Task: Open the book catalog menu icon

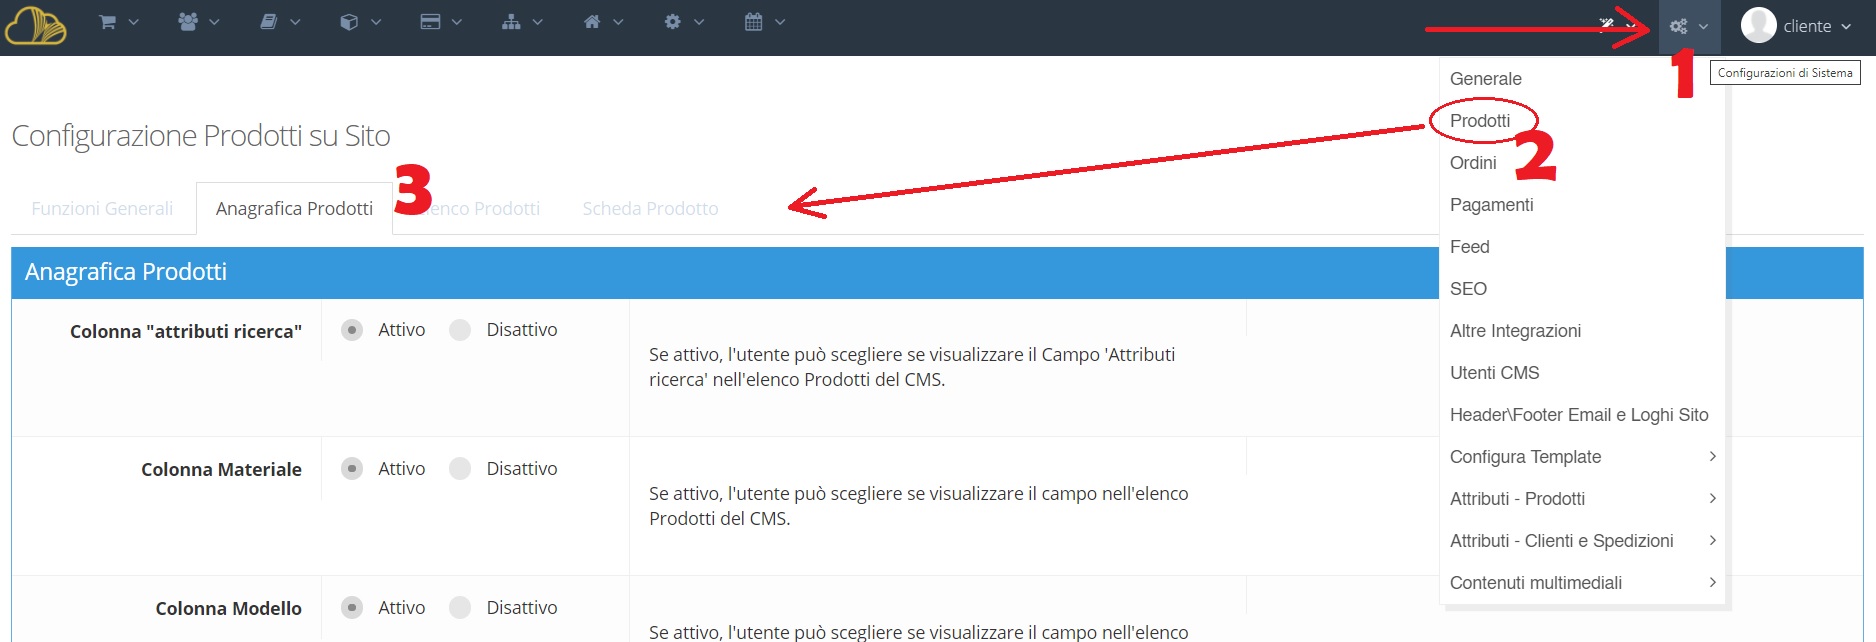Action: coord(269,22)
